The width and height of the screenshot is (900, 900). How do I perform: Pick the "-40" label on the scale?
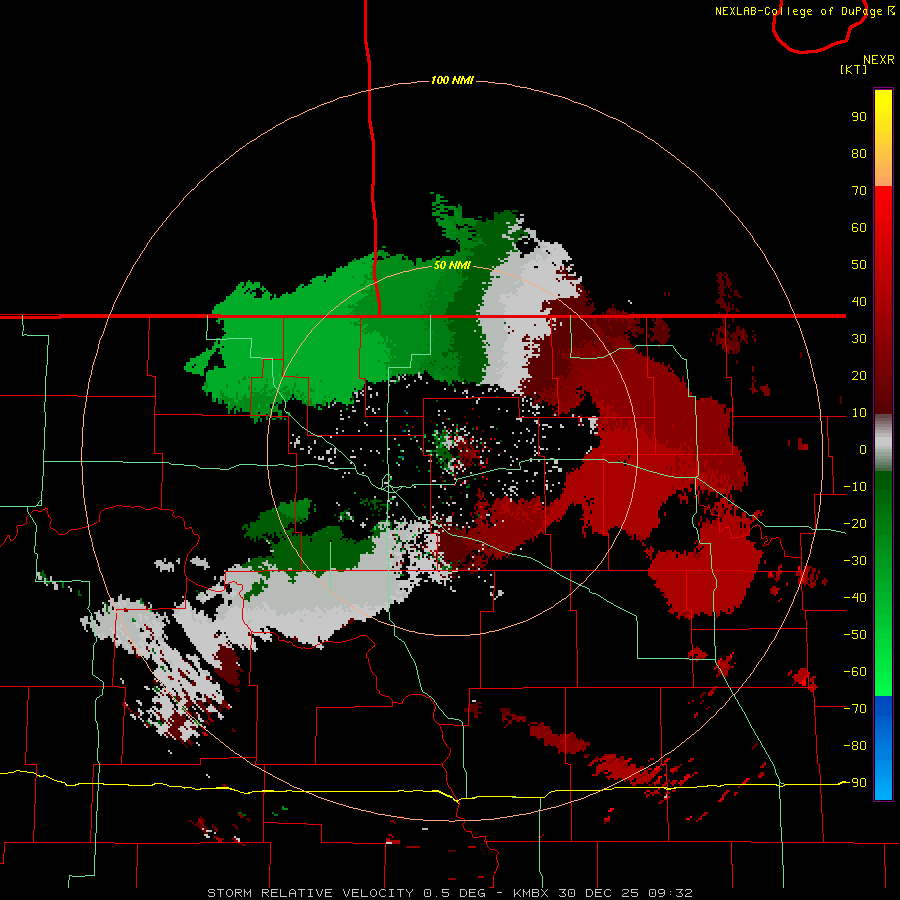[855, 598]
